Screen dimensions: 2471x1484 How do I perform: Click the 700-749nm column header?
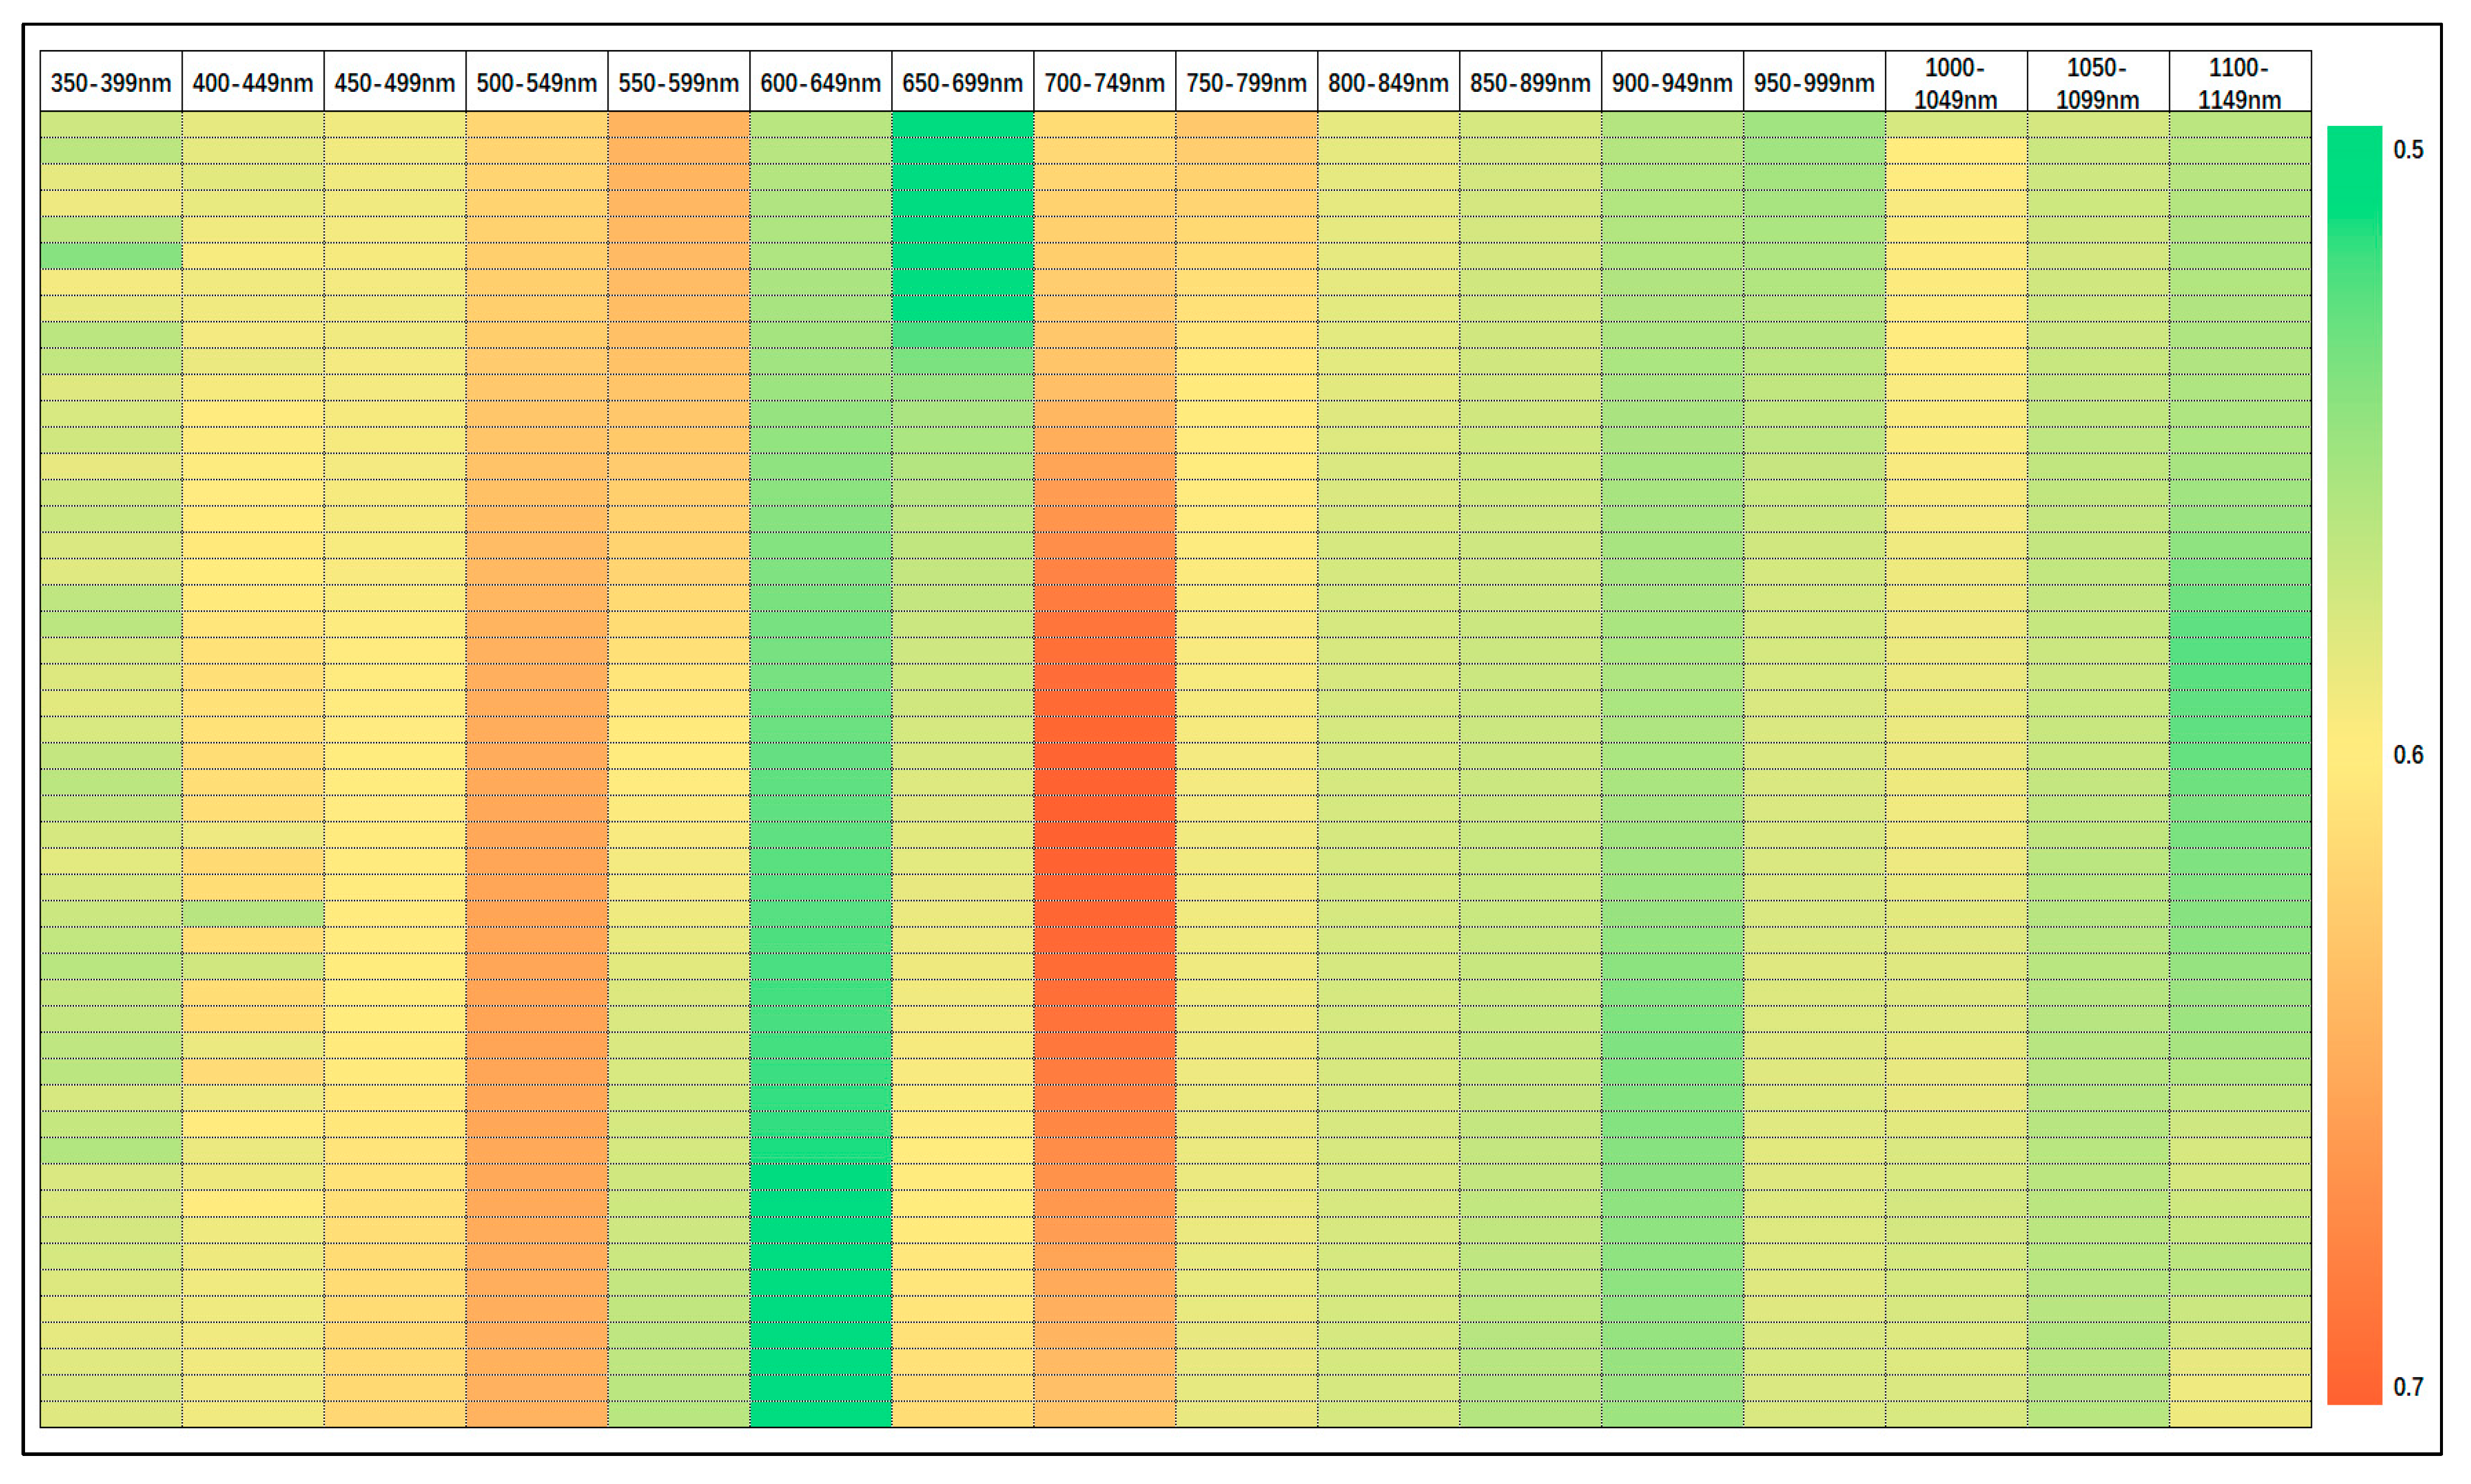[x=1105, y=82]
